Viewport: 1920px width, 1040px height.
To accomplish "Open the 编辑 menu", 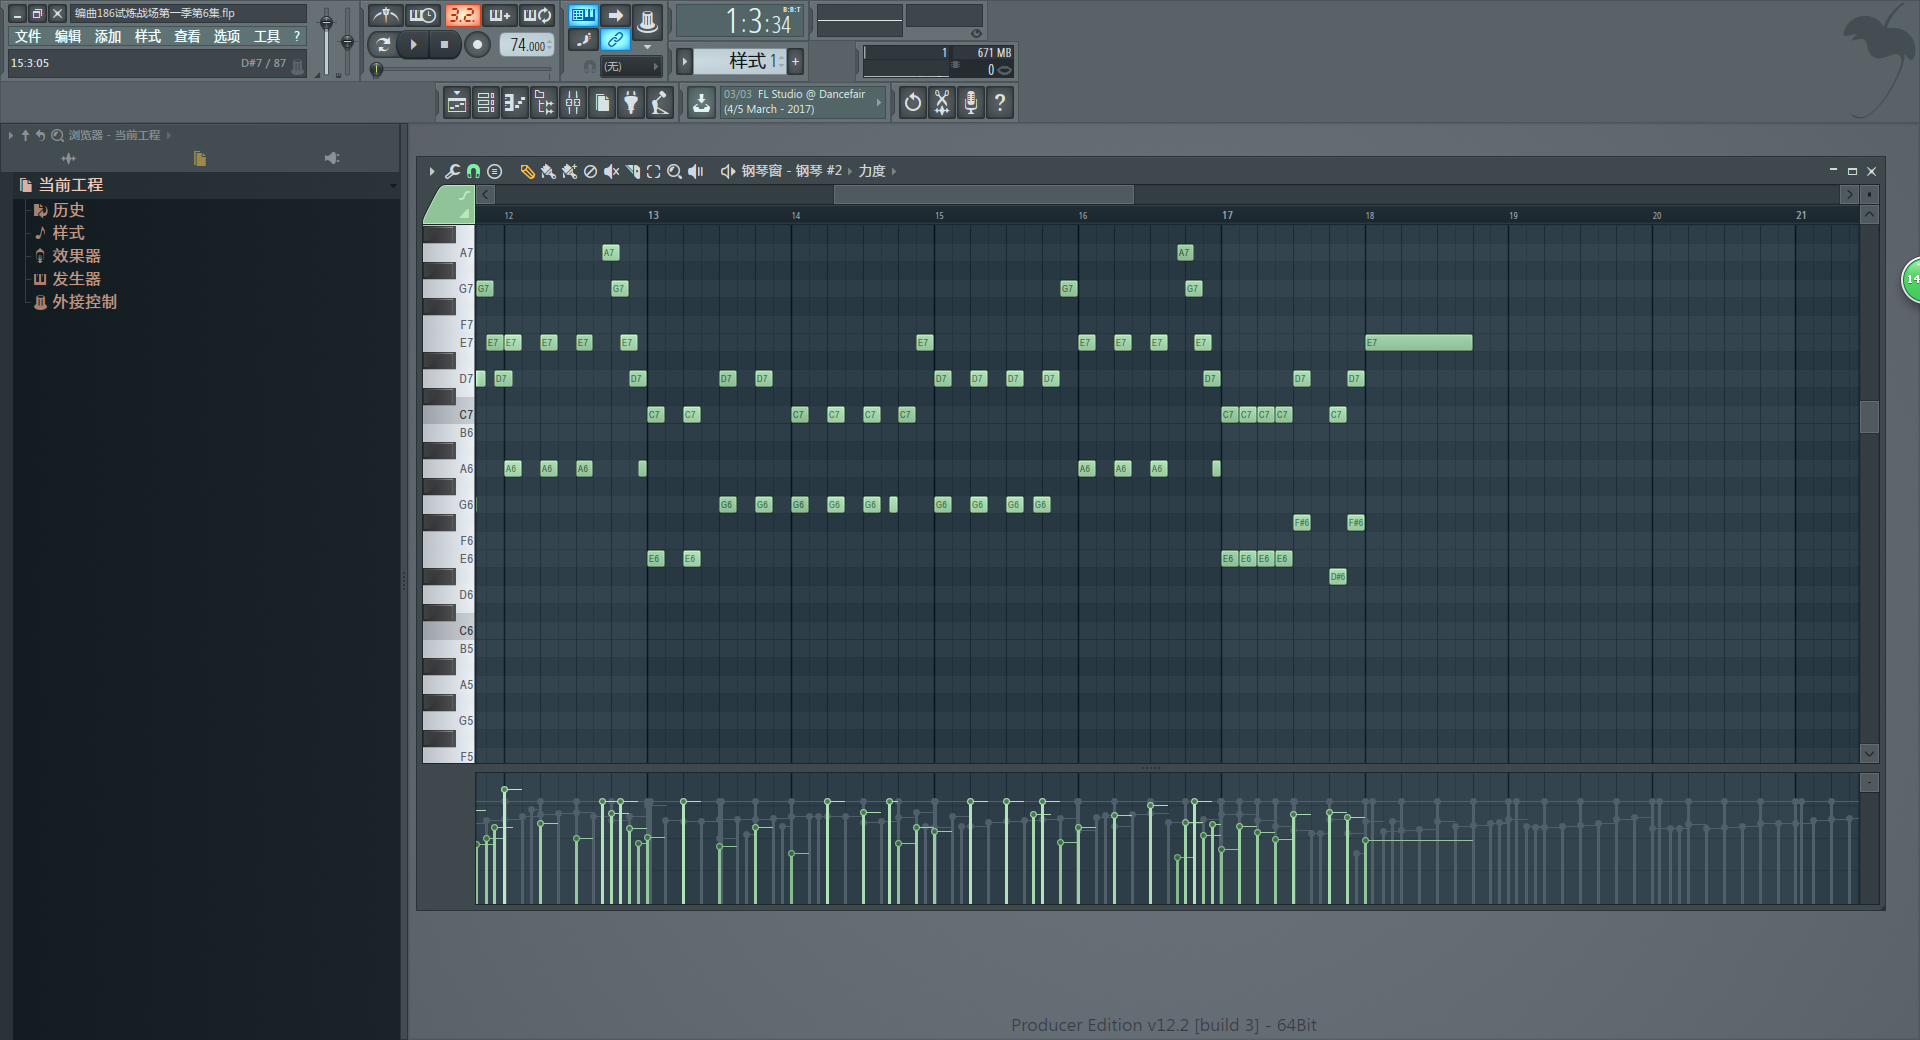I will point(68,36).
